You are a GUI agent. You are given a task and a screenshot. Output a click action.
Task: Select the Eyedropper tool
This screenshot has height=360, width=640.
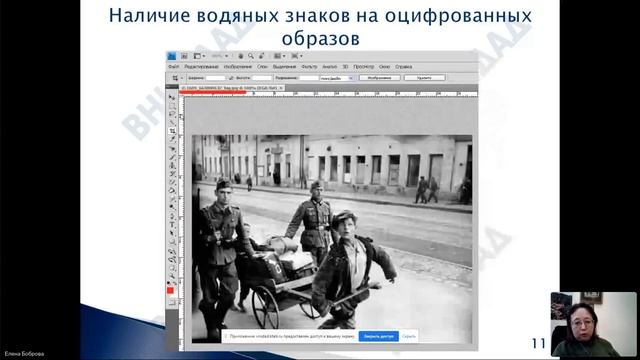172,140
